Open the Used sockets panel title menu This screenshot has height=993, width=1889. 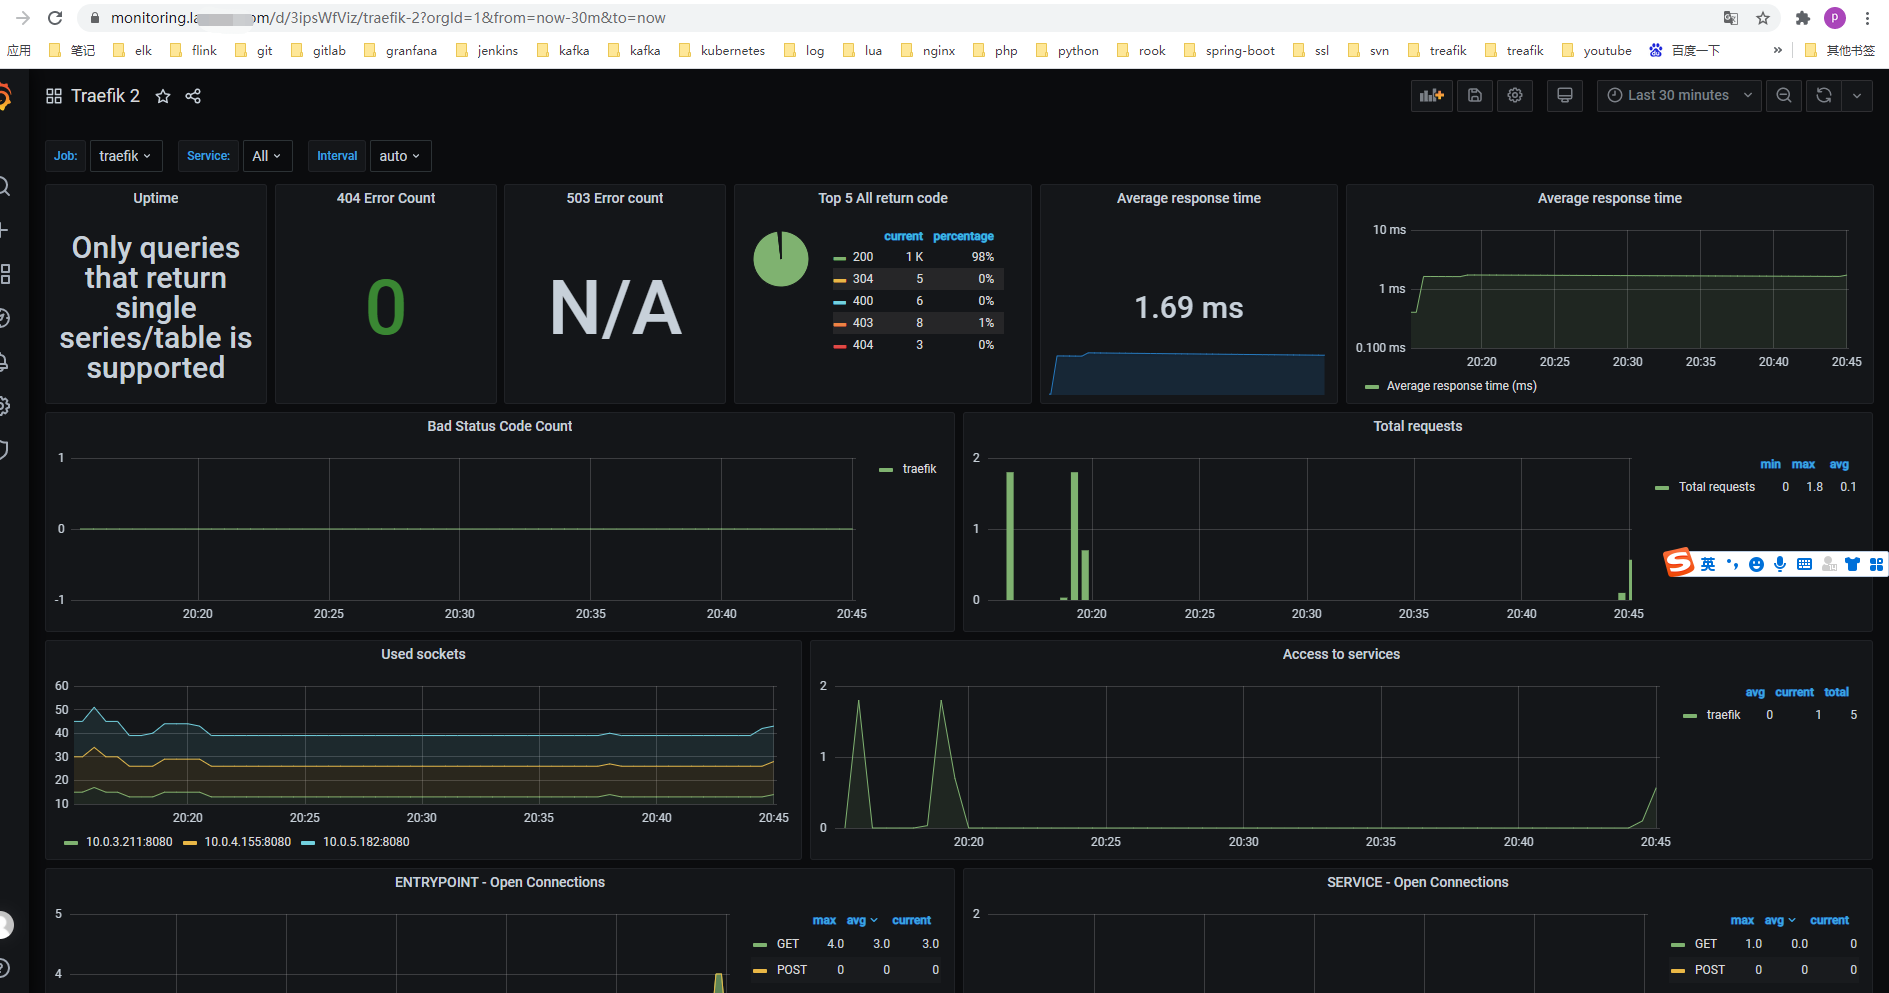click(423, 654)
